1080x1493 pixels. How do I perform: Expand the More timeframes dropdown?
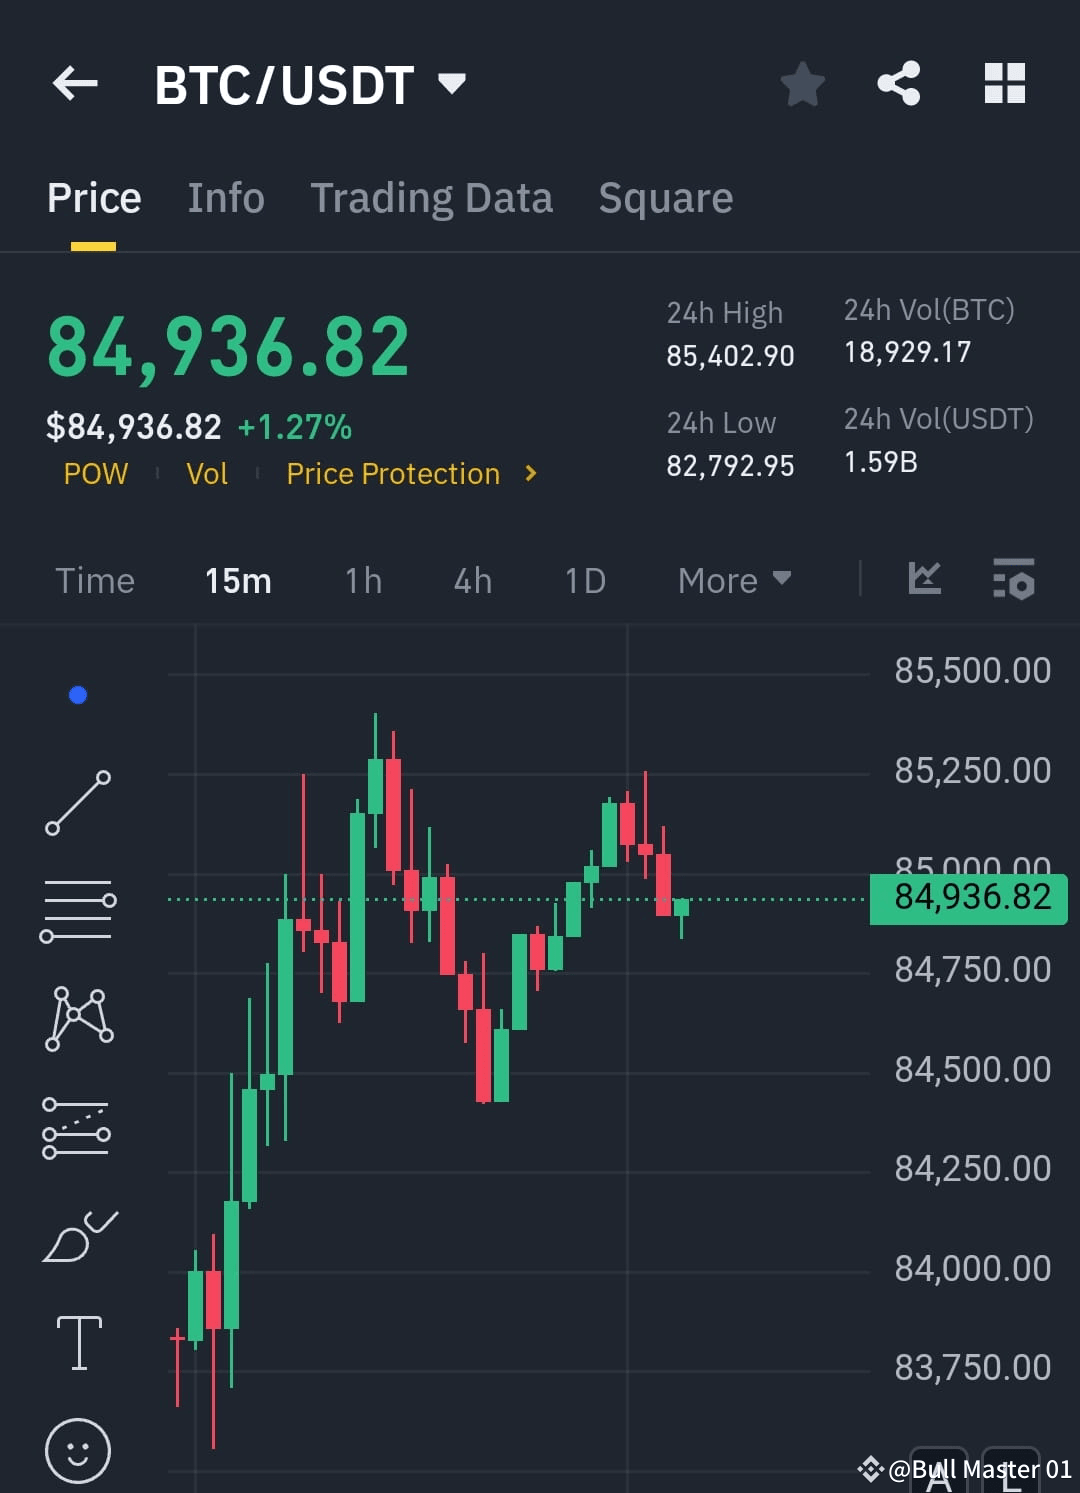click(733, 580)
